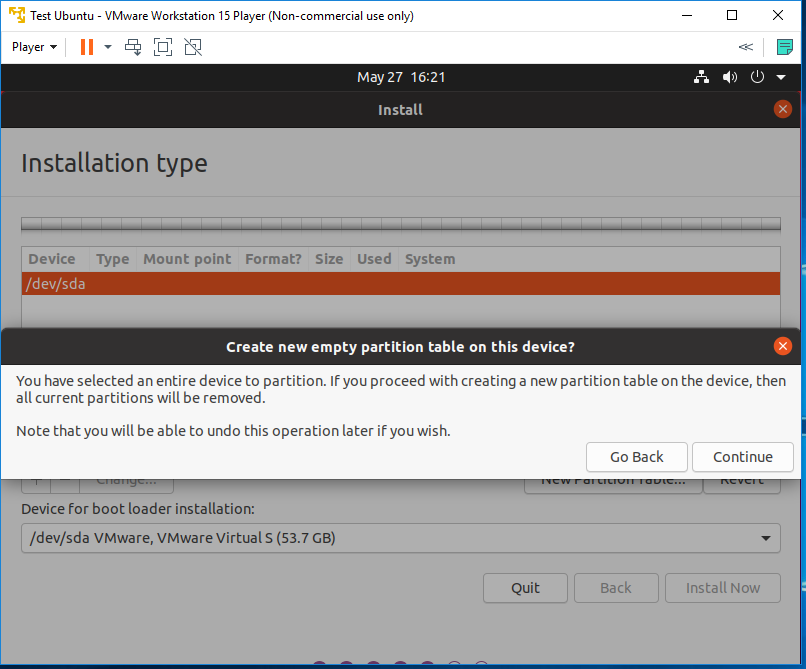Open the Ubuntu volume icon

point(729,77)
